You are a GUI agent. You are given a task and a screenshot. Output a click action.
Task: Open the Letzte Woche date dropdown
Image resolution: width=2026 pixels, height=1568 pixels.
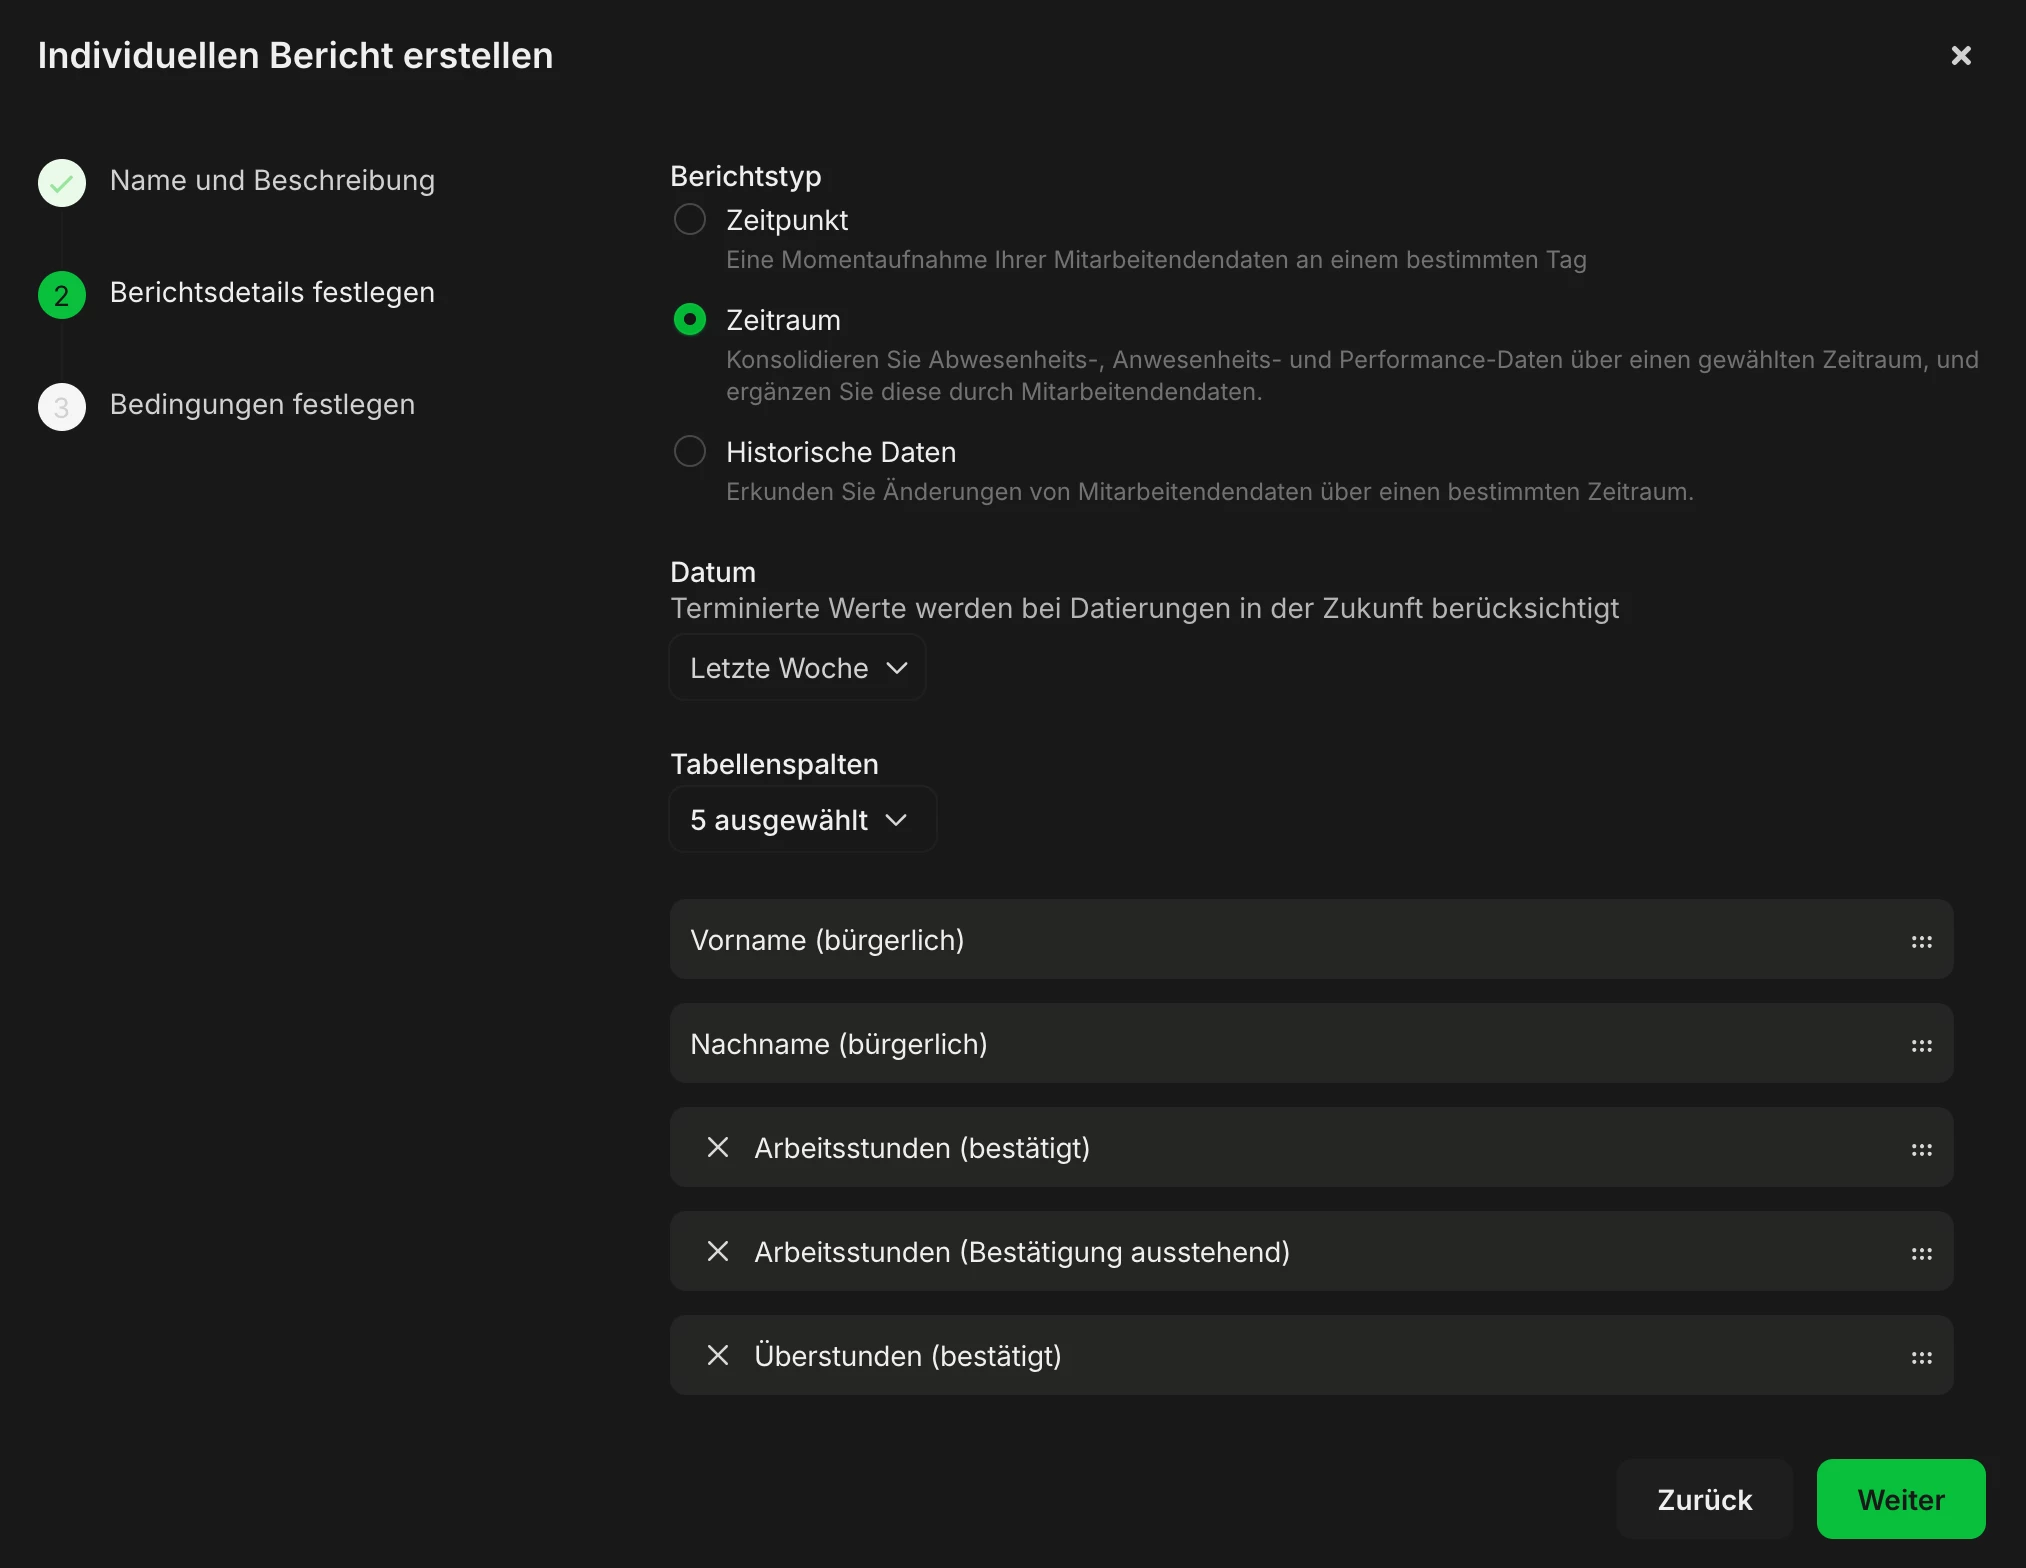click(797, 667)
